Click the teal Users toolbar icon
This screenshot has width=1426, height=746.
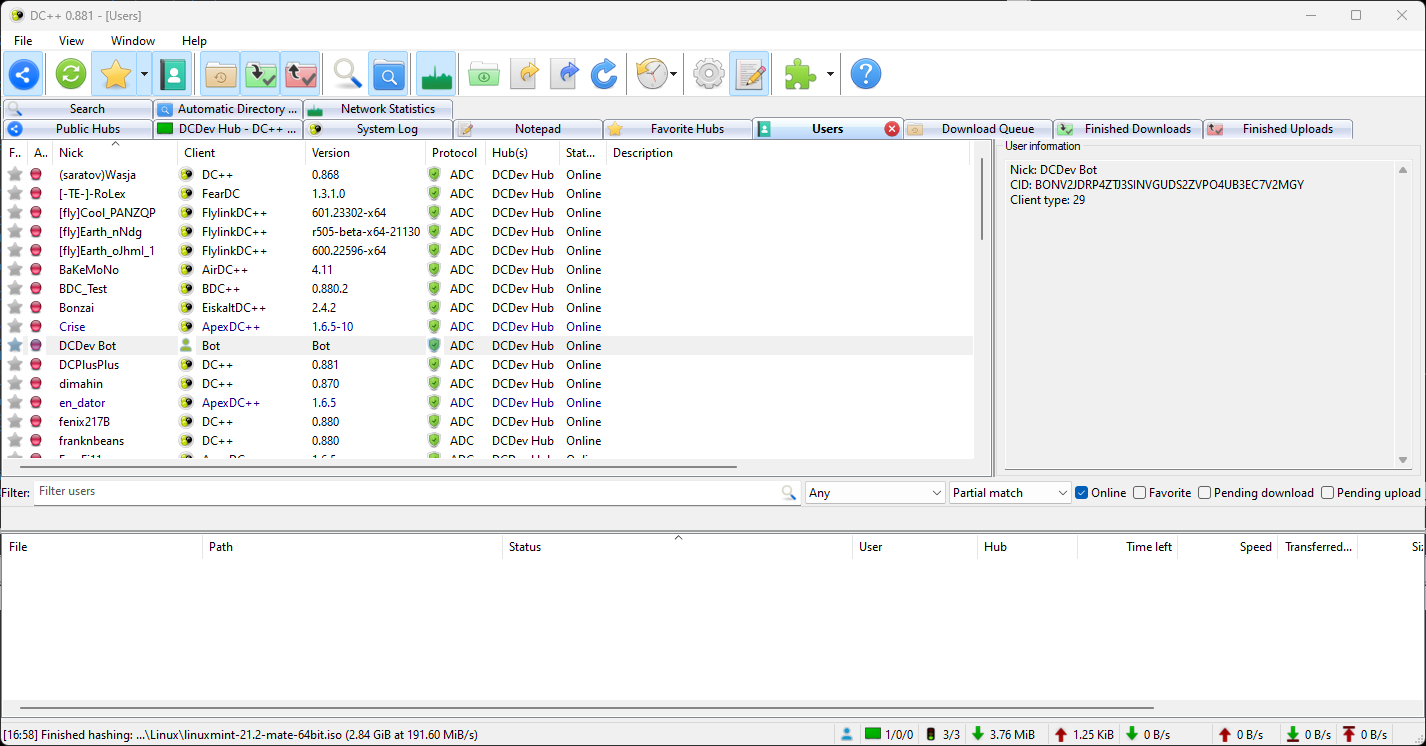(x=174, y=74)
